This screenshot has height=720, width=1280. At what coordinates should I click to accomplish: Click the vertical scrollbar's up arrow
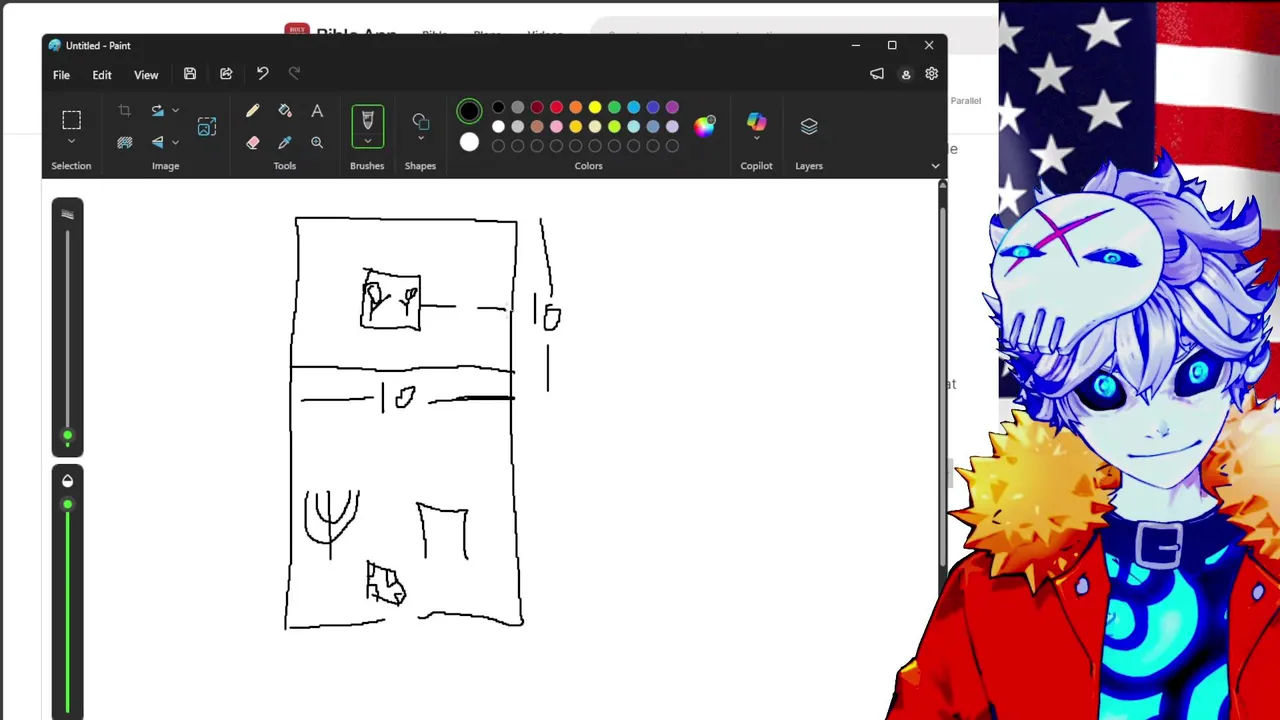tap(942, 184)
